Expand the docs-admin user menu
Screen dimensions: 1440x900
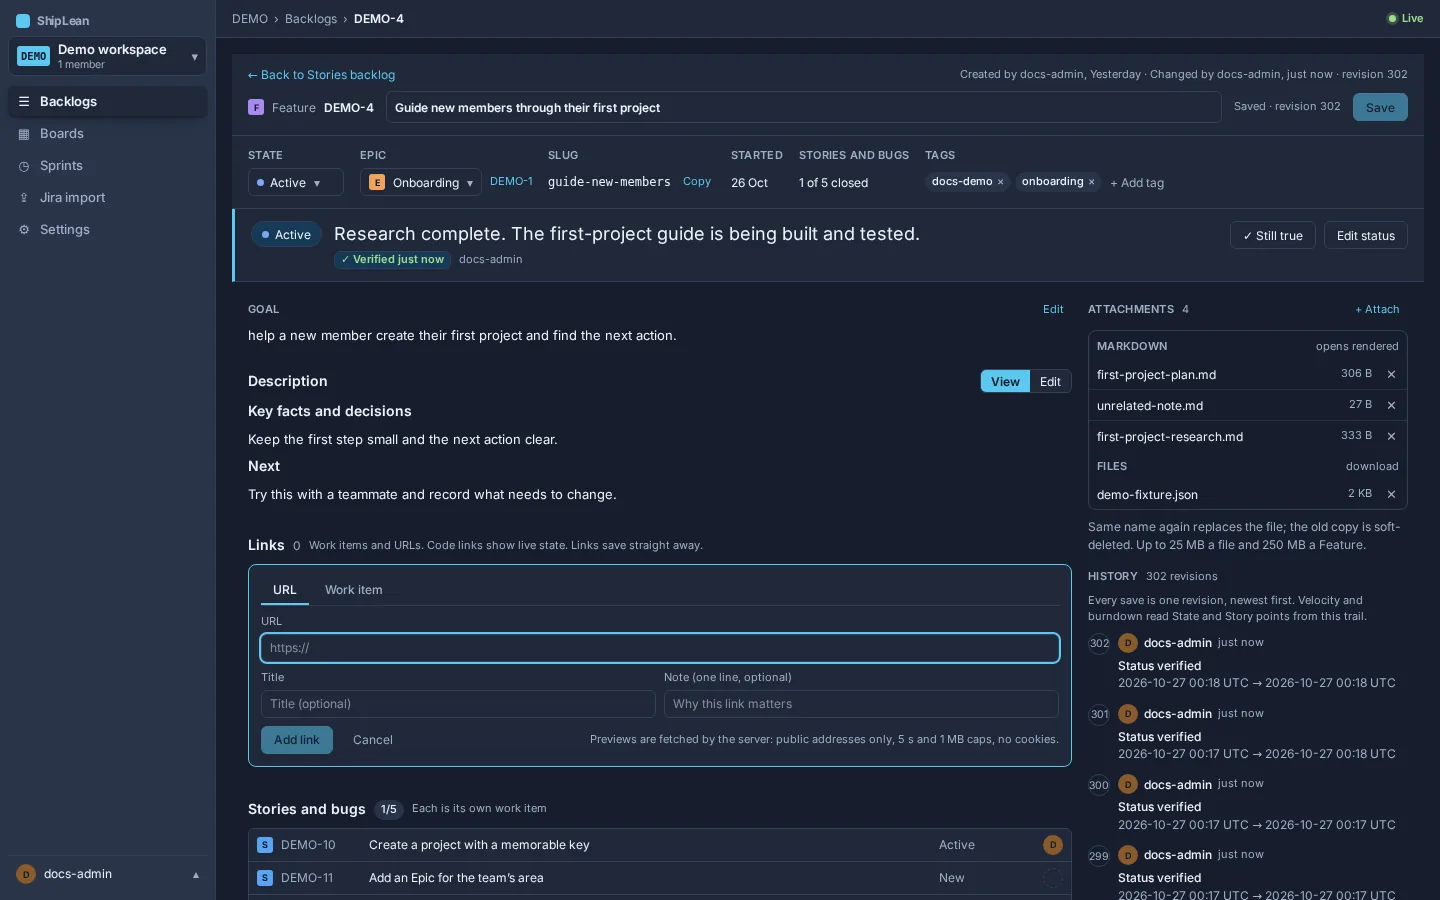[x=108, y=874]
